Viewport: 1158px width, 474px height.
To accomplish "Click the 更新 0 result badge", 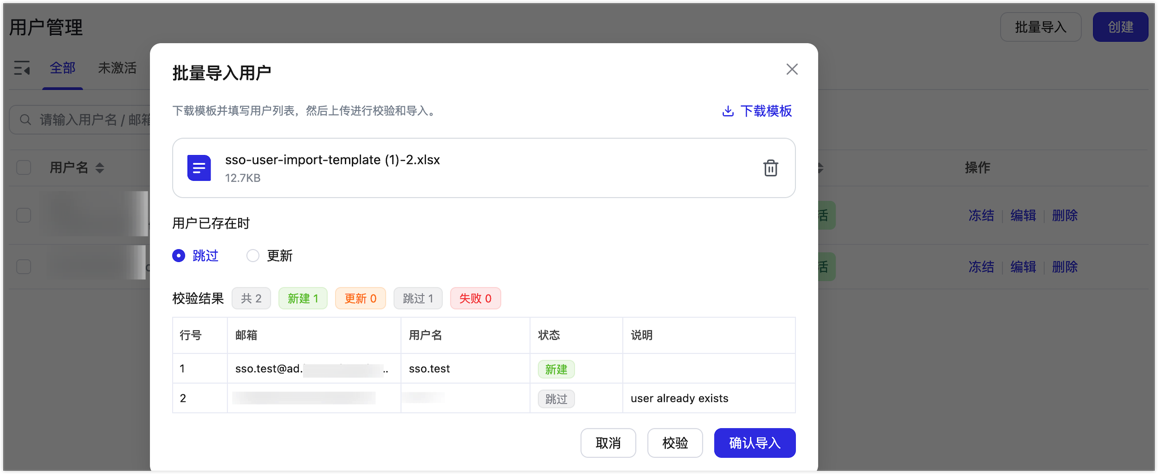I will (360, 298).
